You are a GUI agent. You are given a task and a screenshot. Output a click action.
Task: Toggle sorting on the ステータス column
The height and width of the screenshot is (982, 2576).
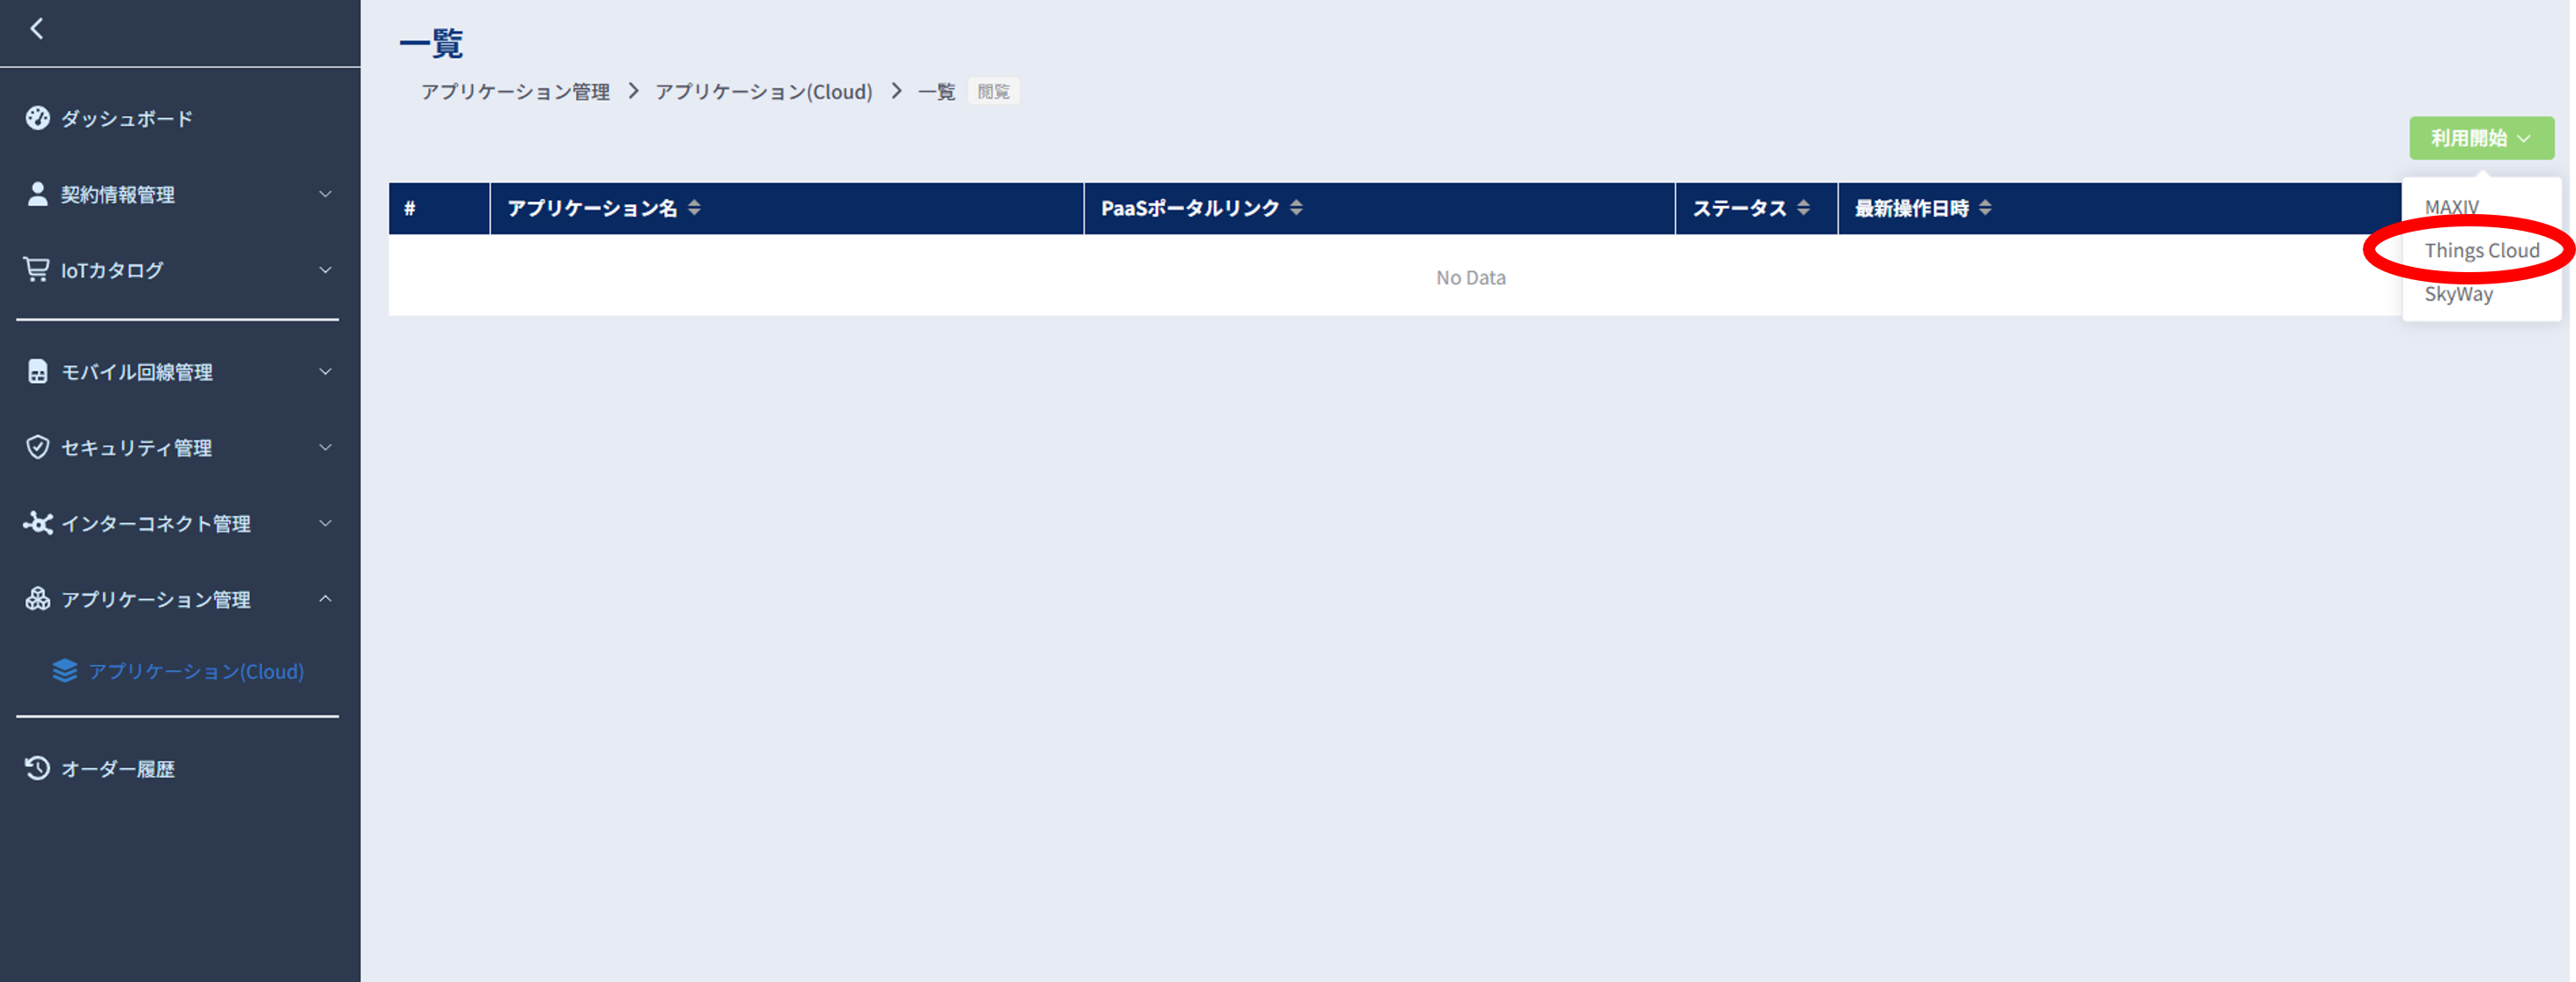coord(1803,208)
